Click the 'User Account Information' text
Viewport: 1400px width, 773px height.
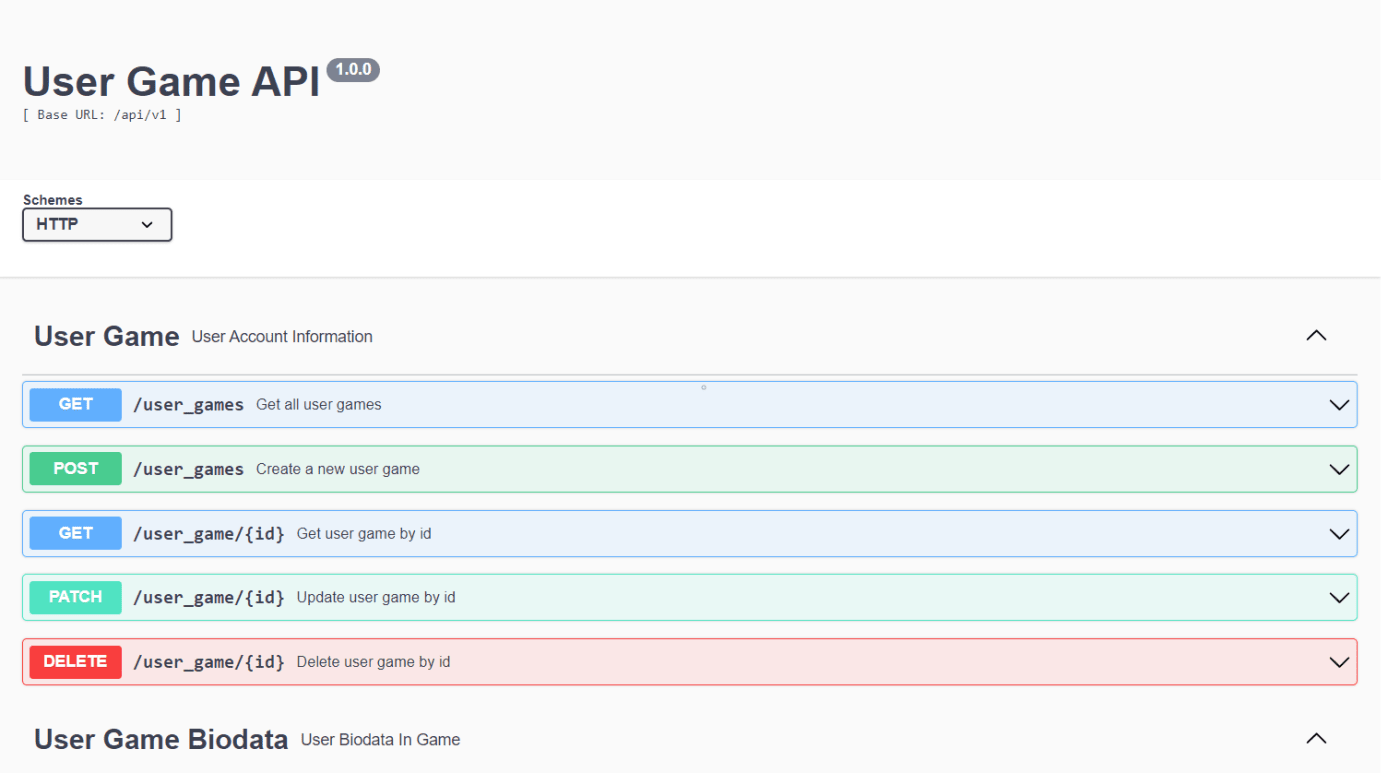click(282, 337)
